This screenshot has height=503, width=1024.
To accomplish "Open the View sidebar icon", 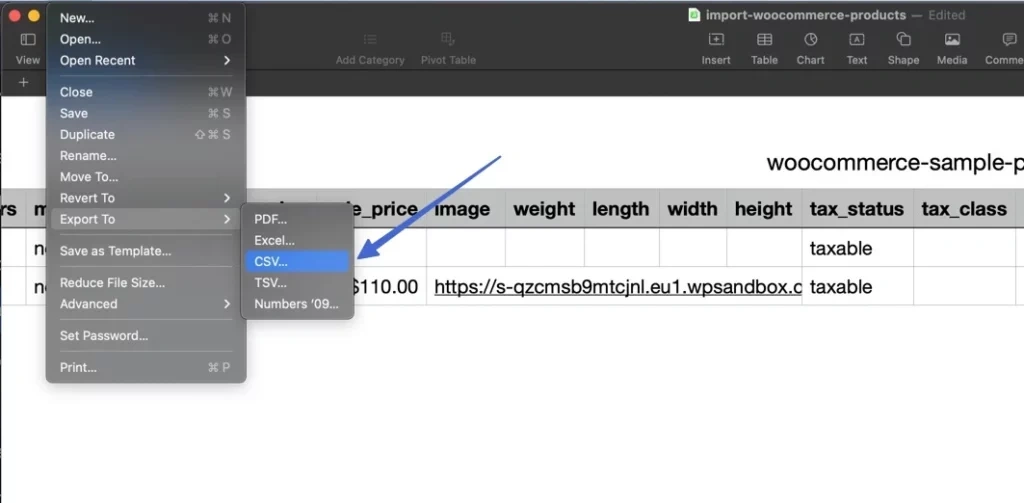I will click(x=28, y=40).
